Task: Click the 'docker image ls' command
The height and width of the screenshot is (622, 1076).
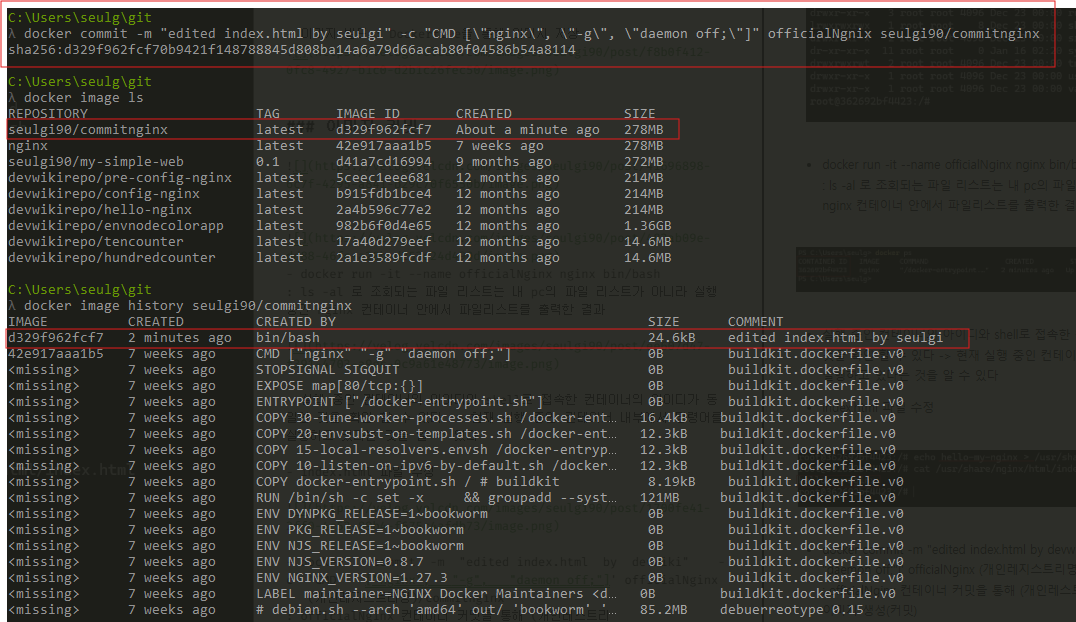Action: click(x=84, y=97)
